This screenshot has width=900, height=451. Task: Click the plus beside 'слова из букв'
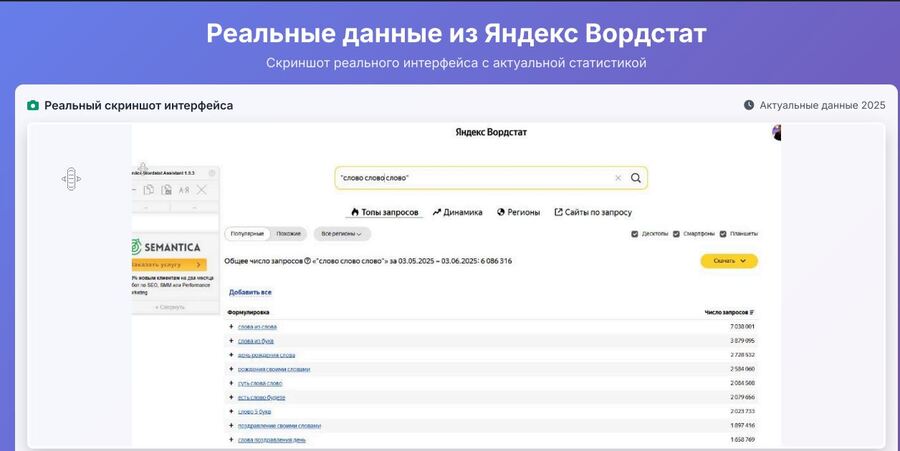231,341
